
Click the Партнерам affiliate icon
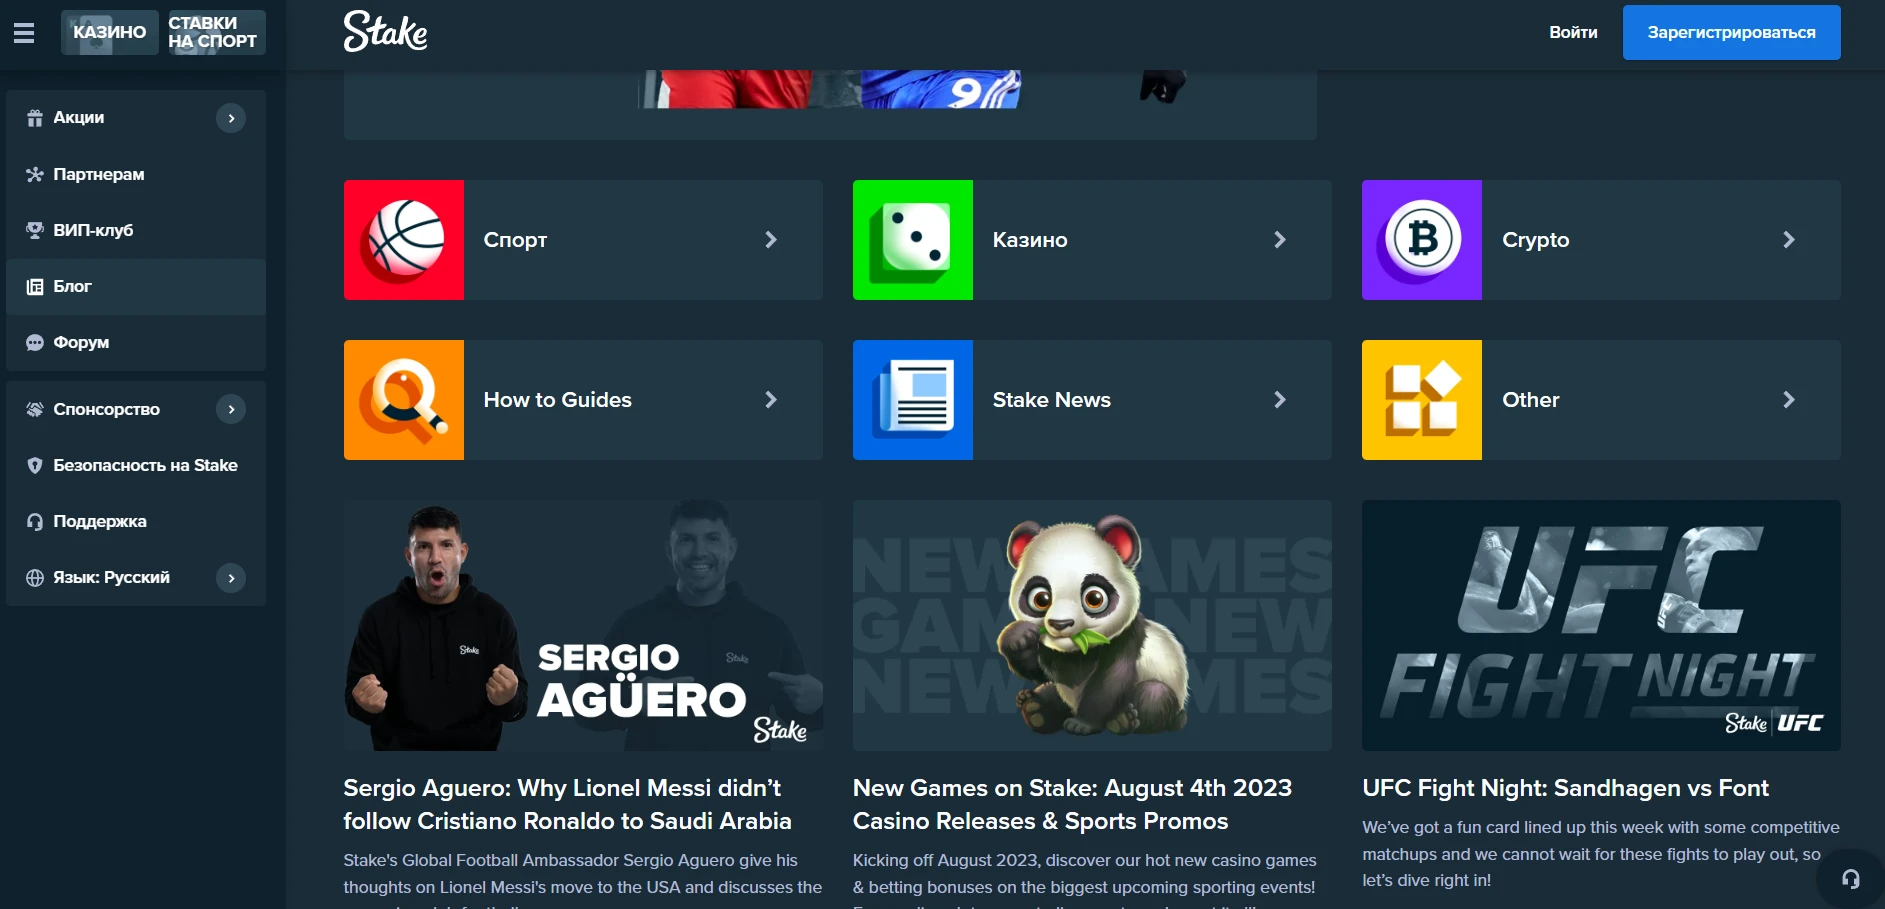point(35,174)
